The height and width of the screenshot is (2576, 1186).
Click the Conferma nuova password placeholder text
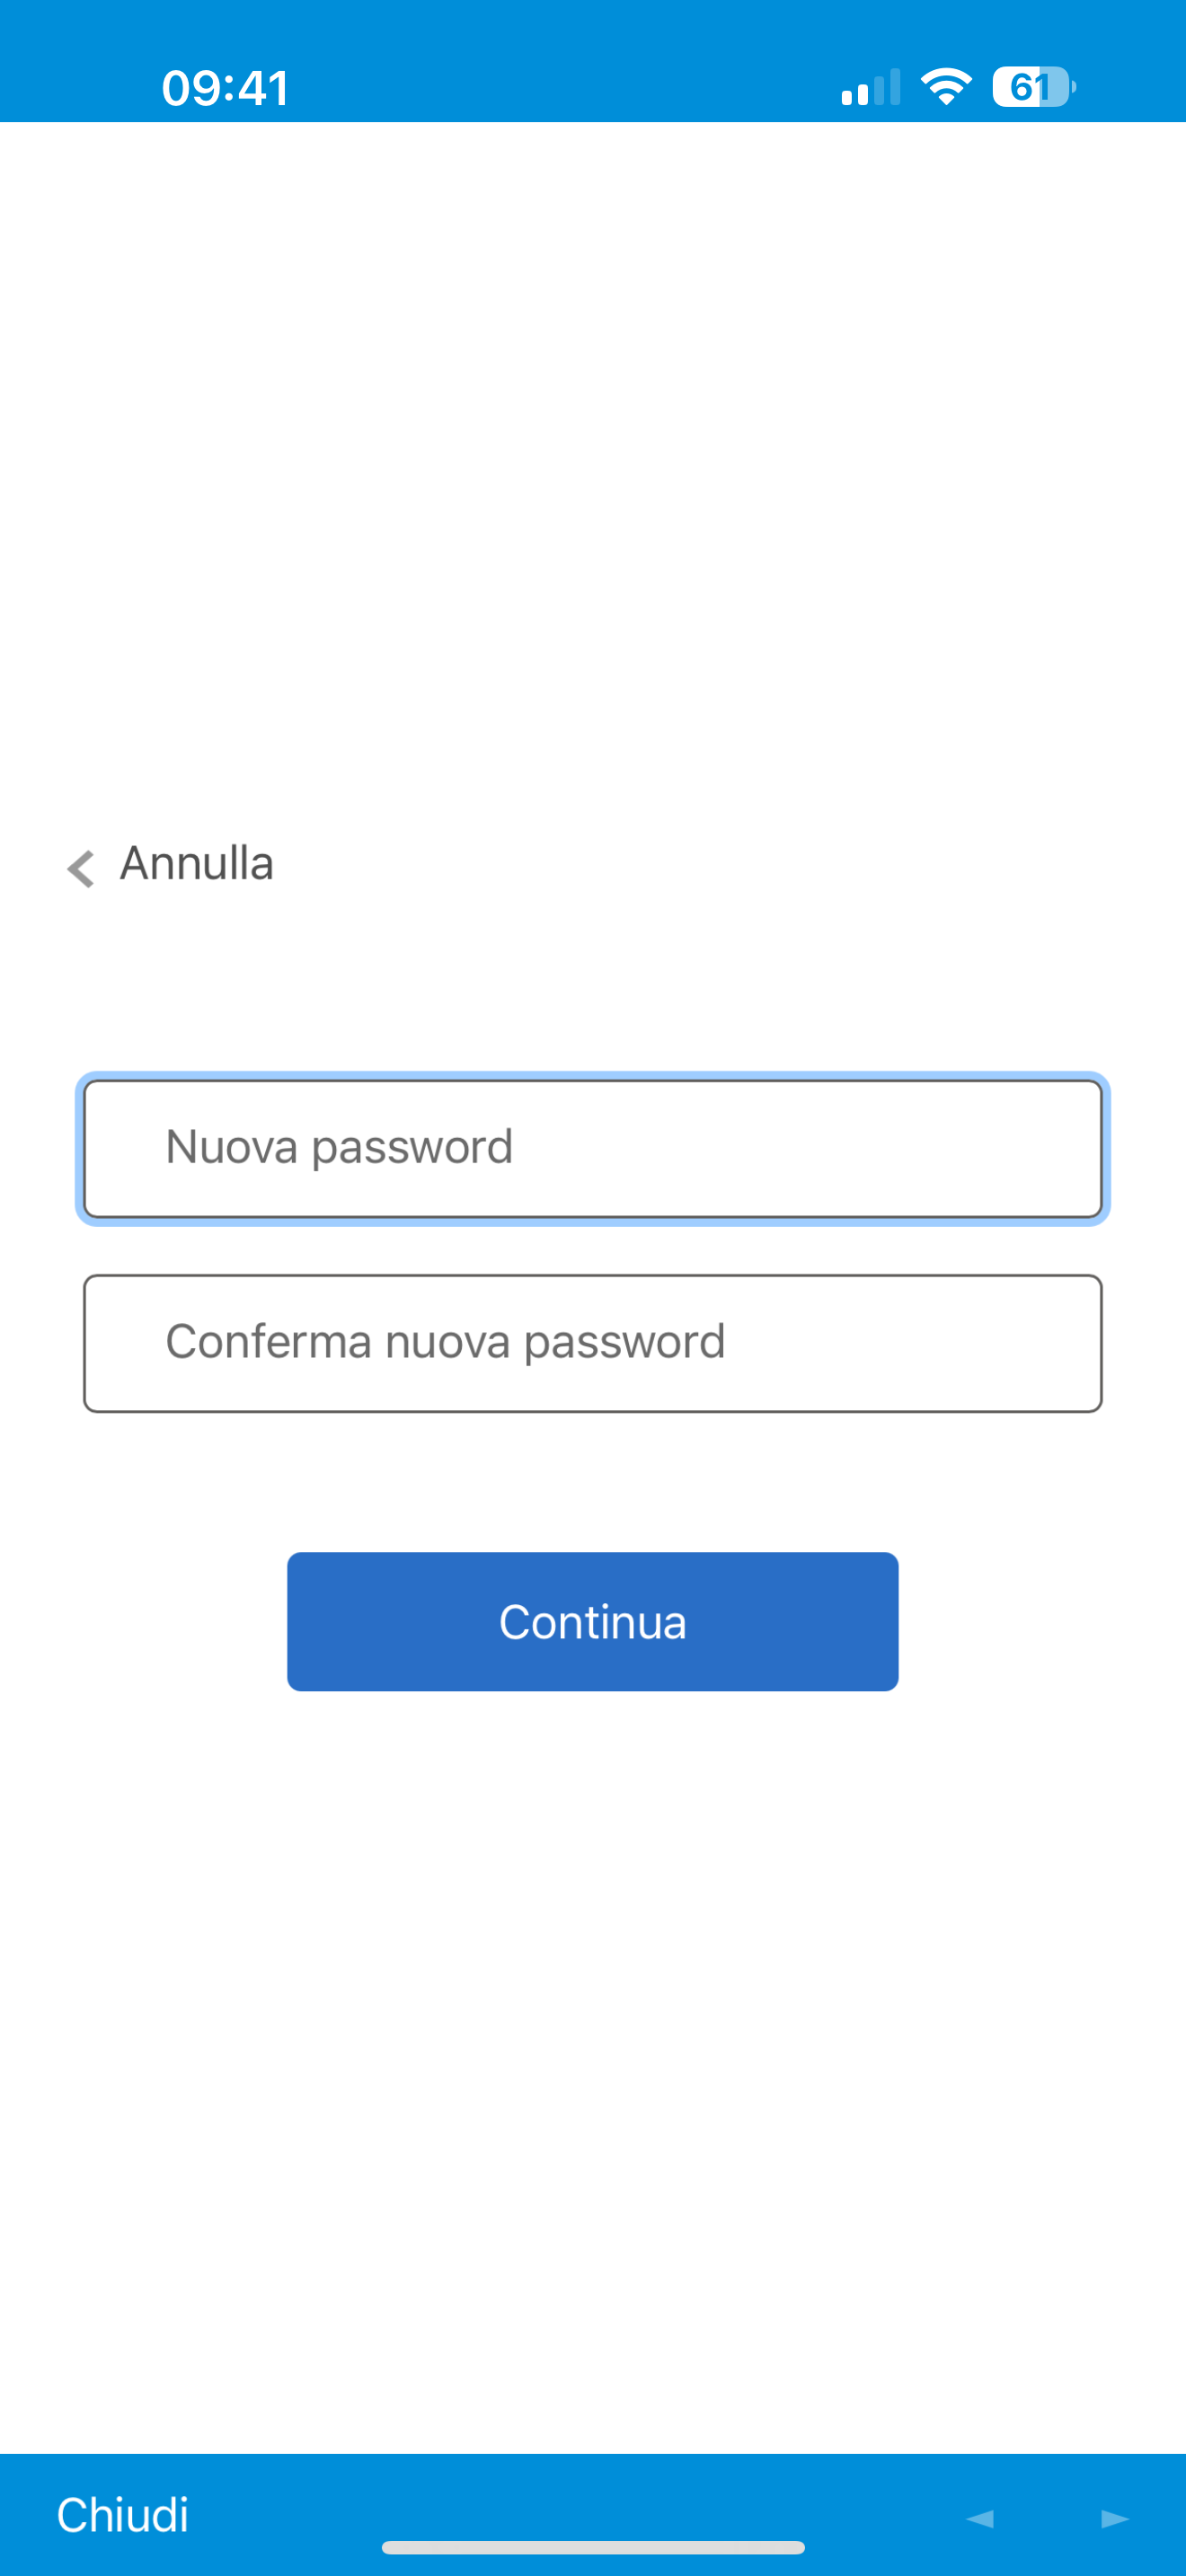pos(445,1342)
